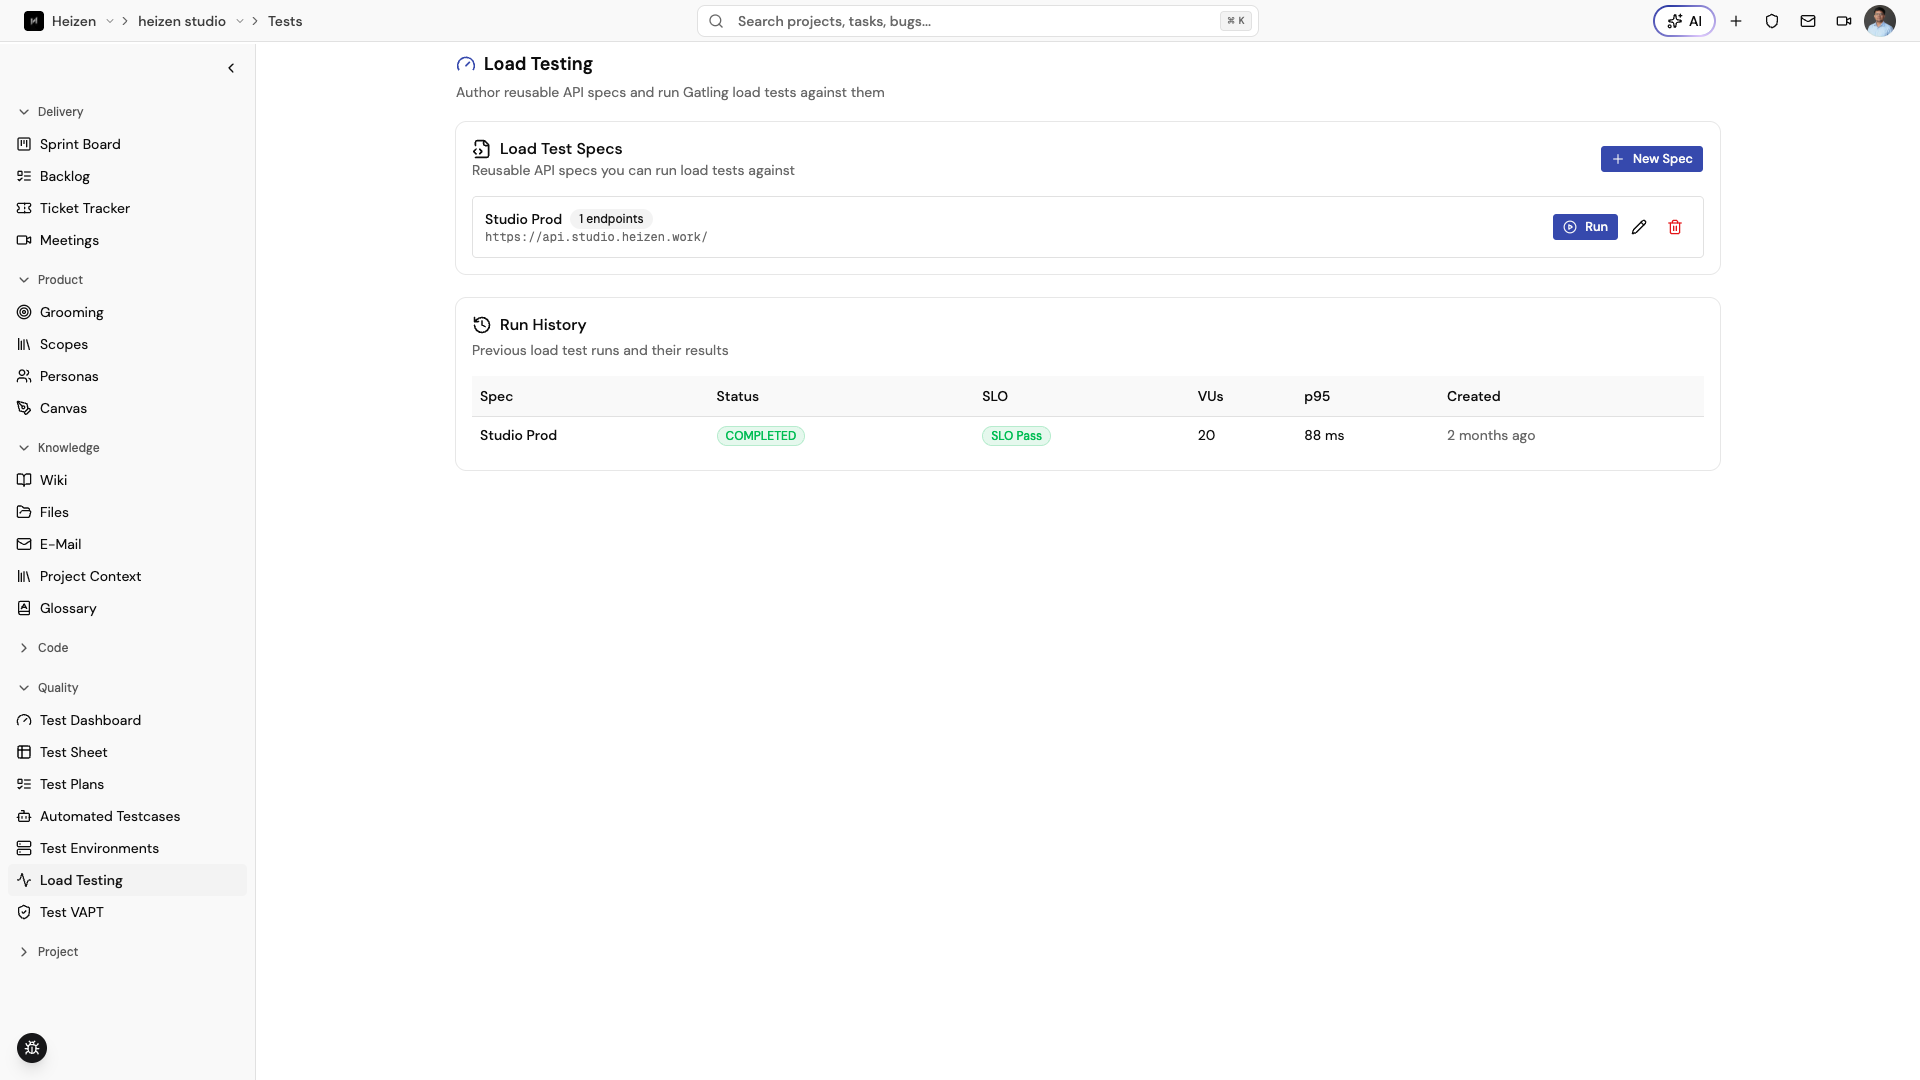Open Test Environments page
The height and width of the screenshot is (1080, 1920).
(127, 848)
